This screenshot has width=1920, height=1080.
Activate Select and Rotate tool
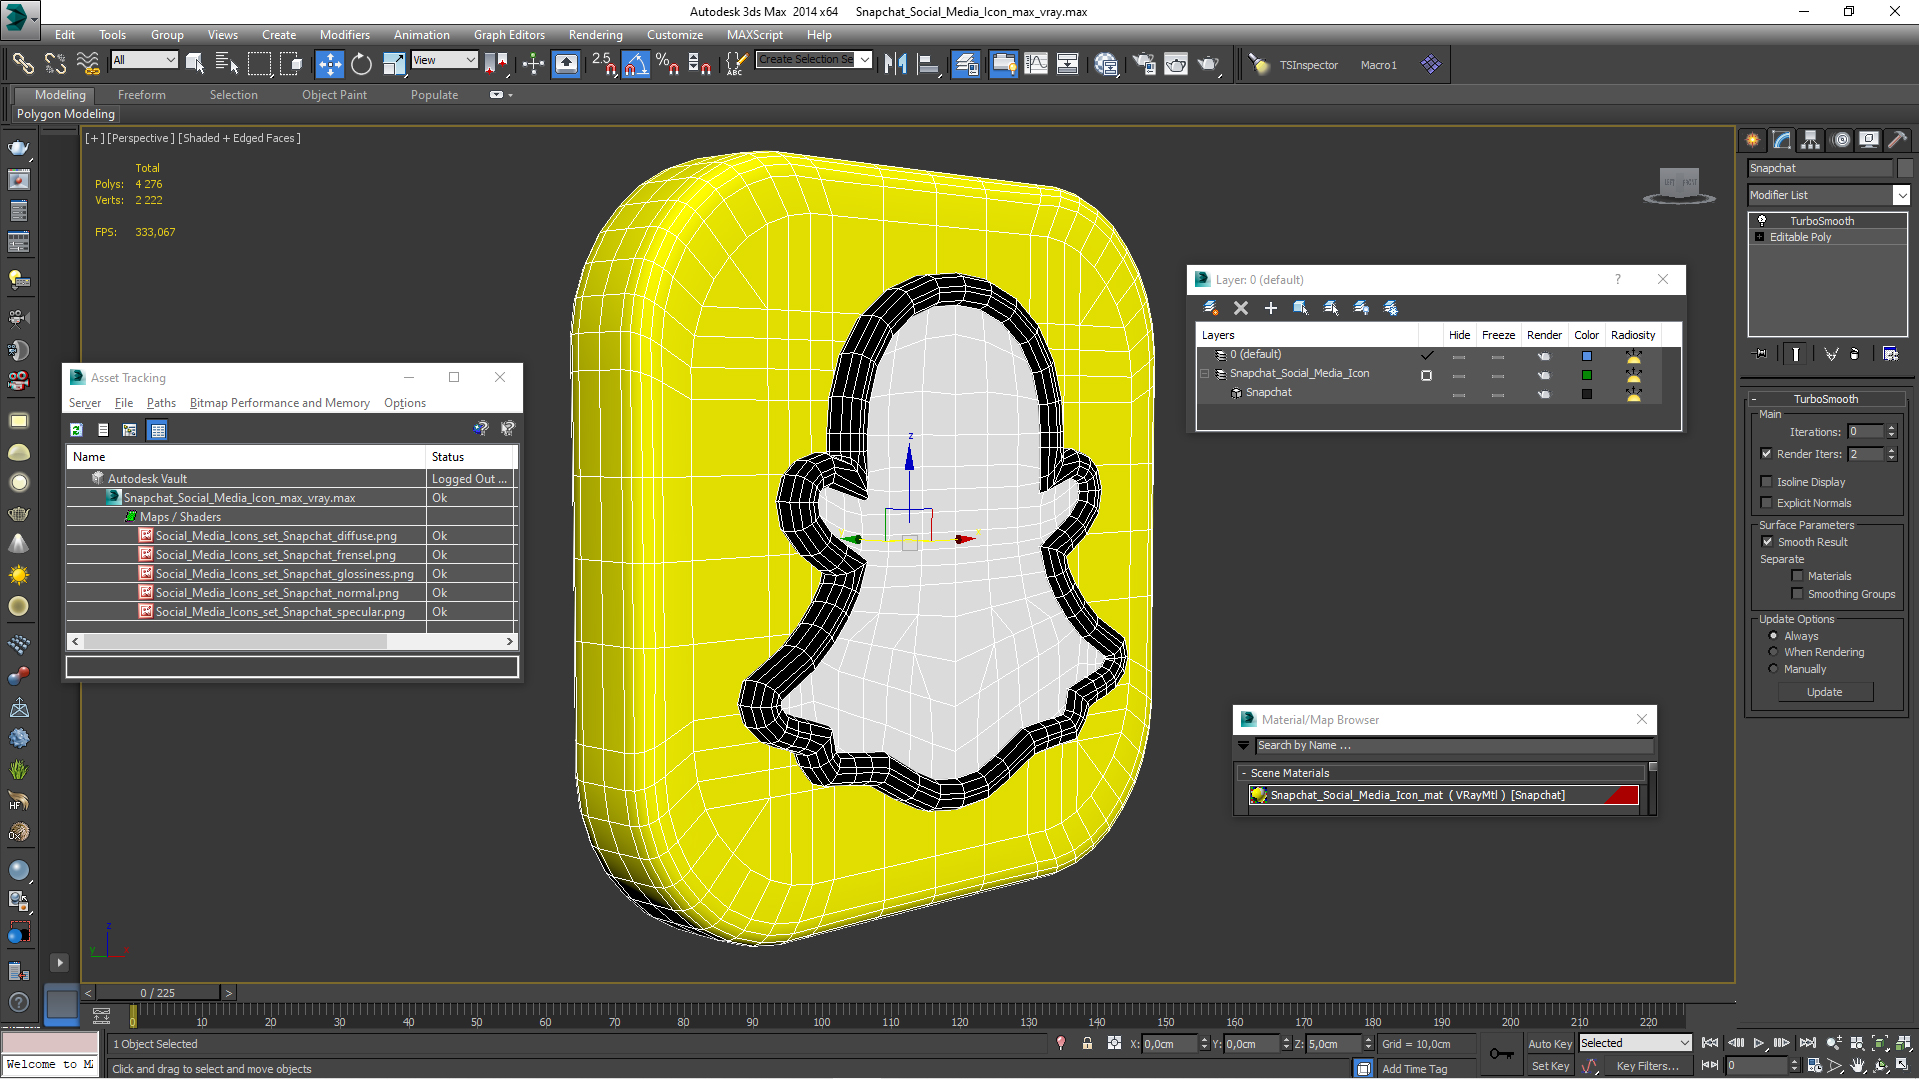[x=361, y=64]
